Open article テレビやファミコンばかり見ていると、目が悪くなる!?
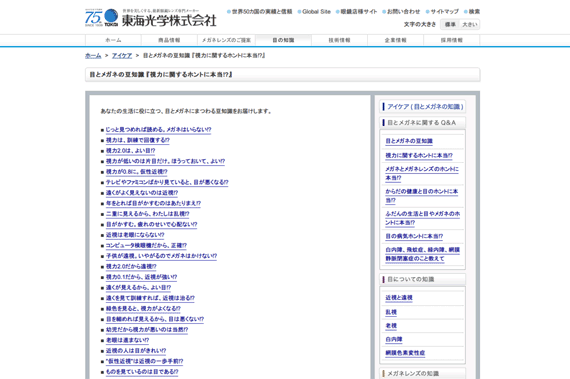The image size is (570, 379). coord(167,182)
